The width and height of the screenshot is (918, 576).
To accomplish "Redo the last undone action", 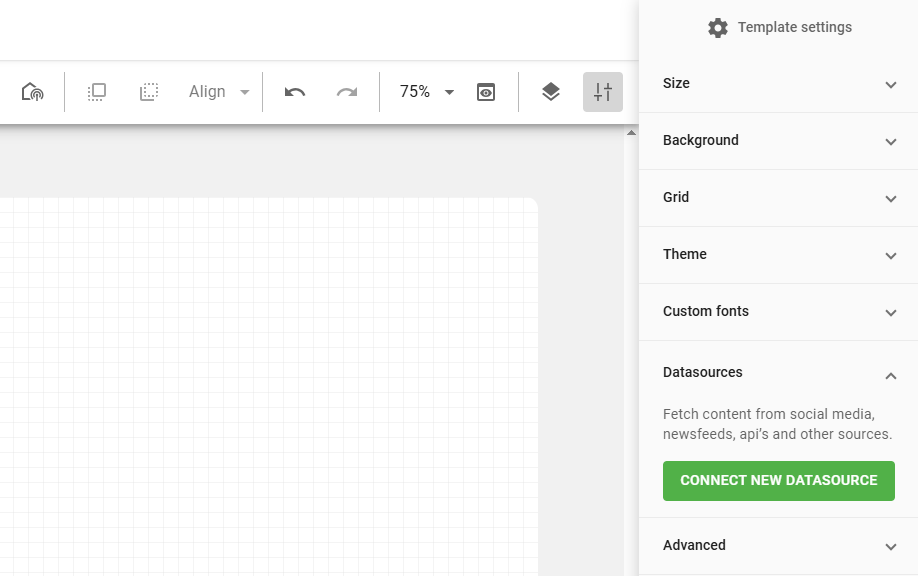I will [347, 92].
